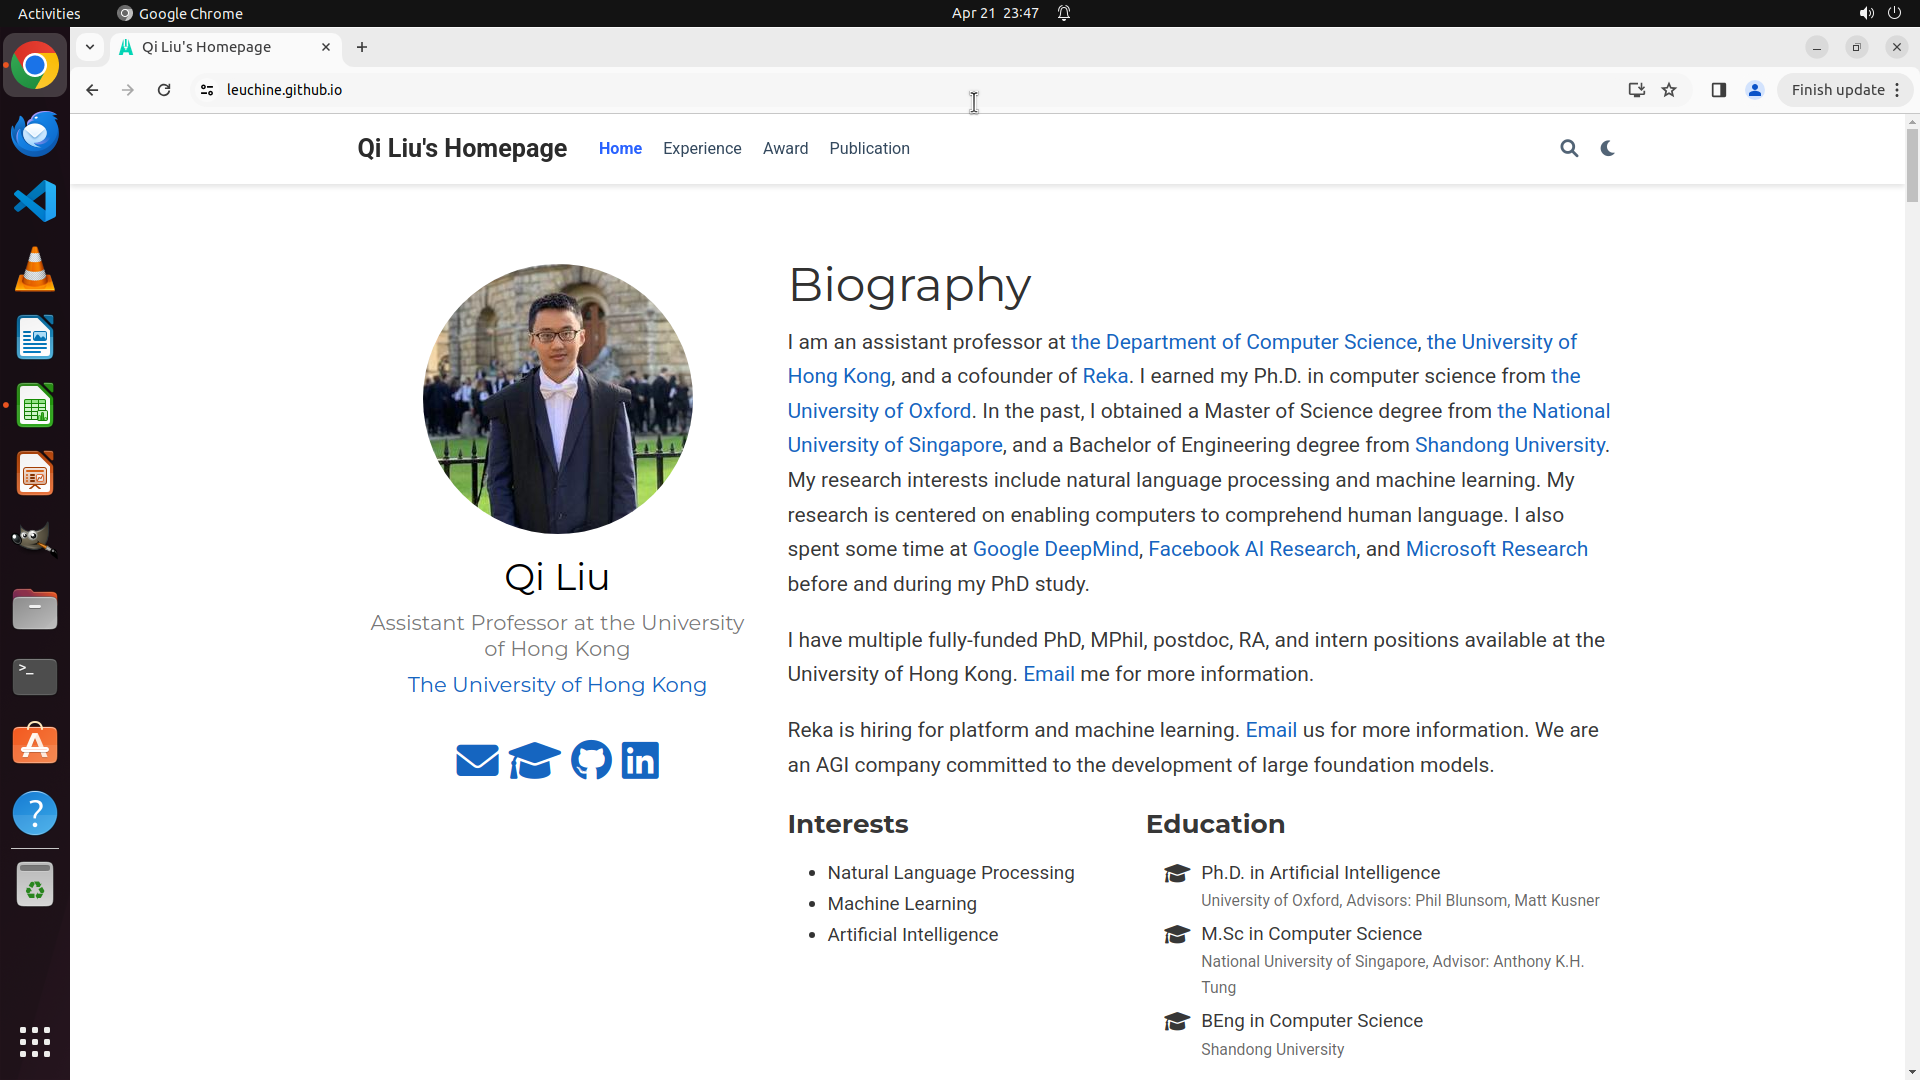Open the GitHub profile icon

click(x=591, y=761)
